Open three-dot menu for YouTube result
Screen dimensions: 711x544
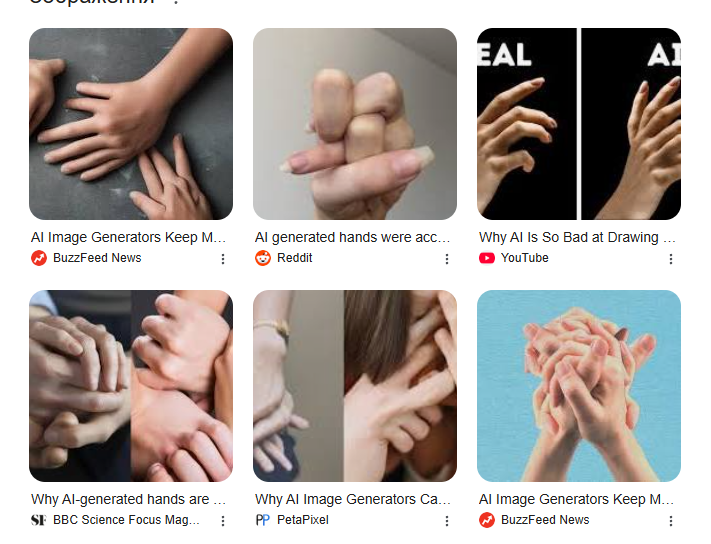(x=671, y=259)
